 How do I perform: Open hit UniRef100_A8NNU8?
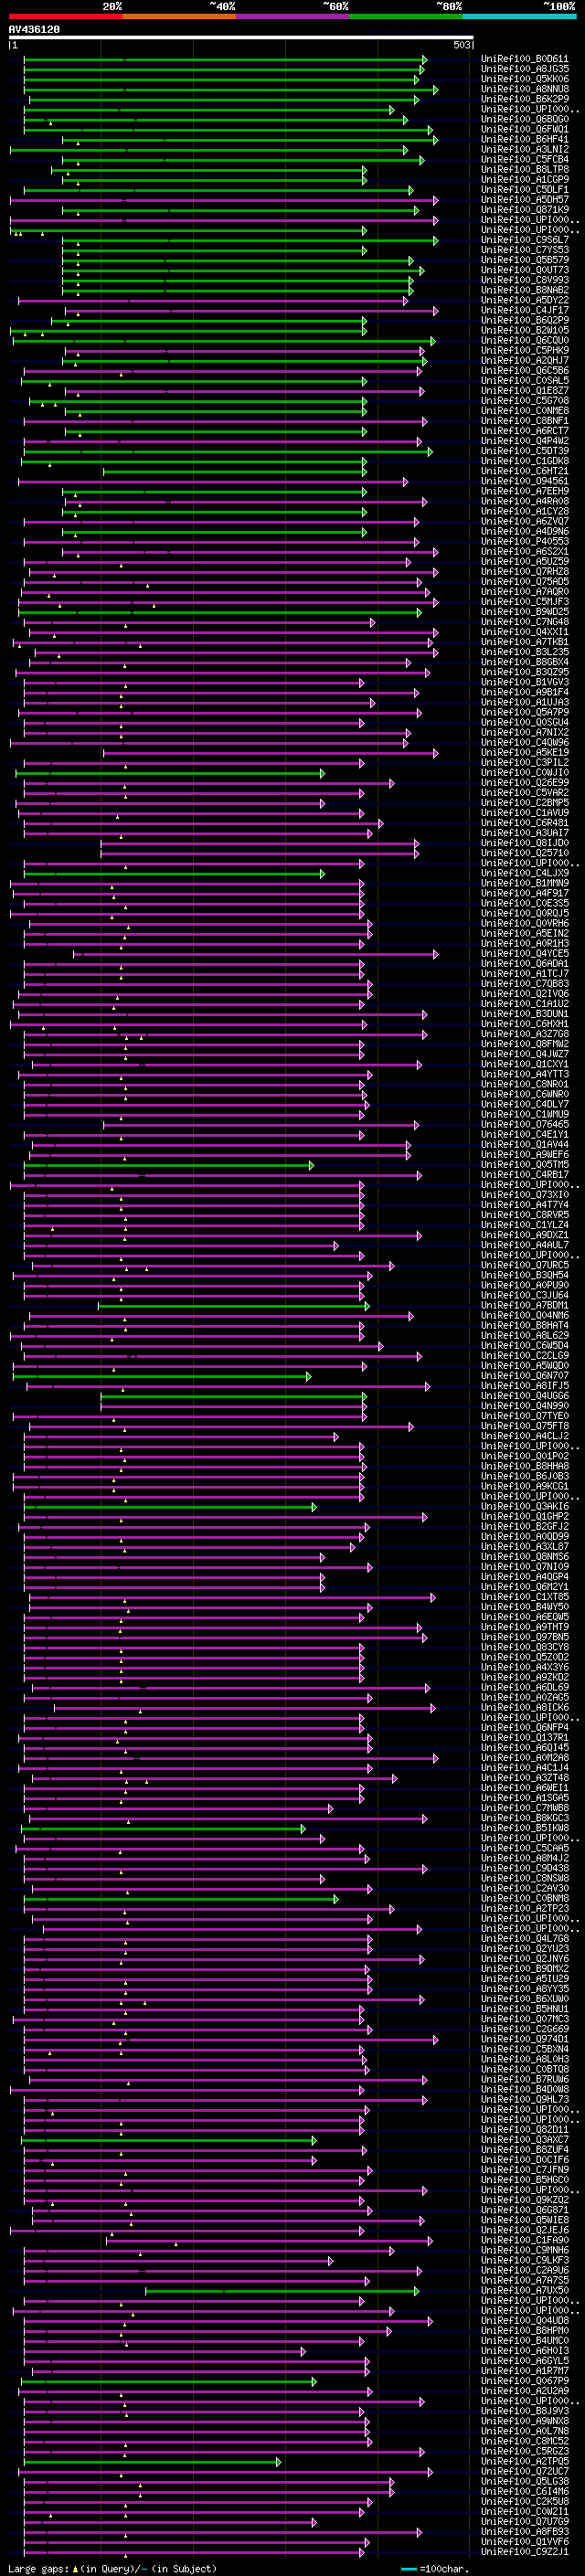(525, 89)
